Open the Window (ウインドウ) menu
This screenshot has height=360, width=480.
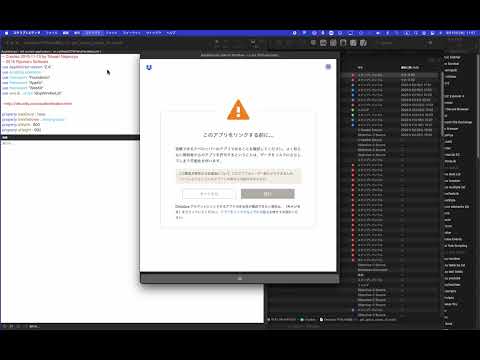point(154,33)
